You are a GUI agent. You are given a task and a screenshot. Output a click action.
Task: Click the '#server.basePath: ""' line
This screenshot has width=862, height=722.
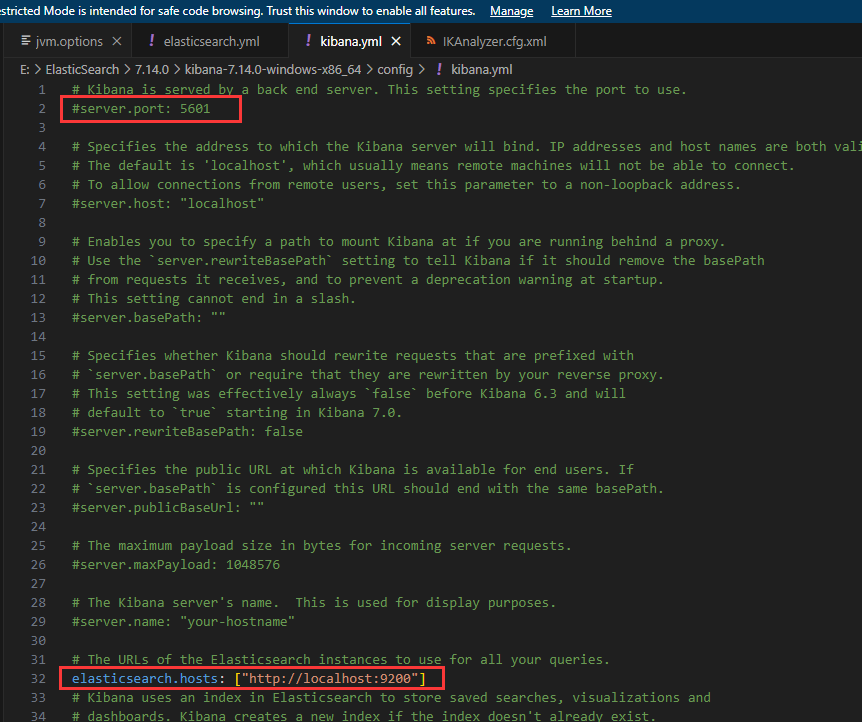[148, 318]
